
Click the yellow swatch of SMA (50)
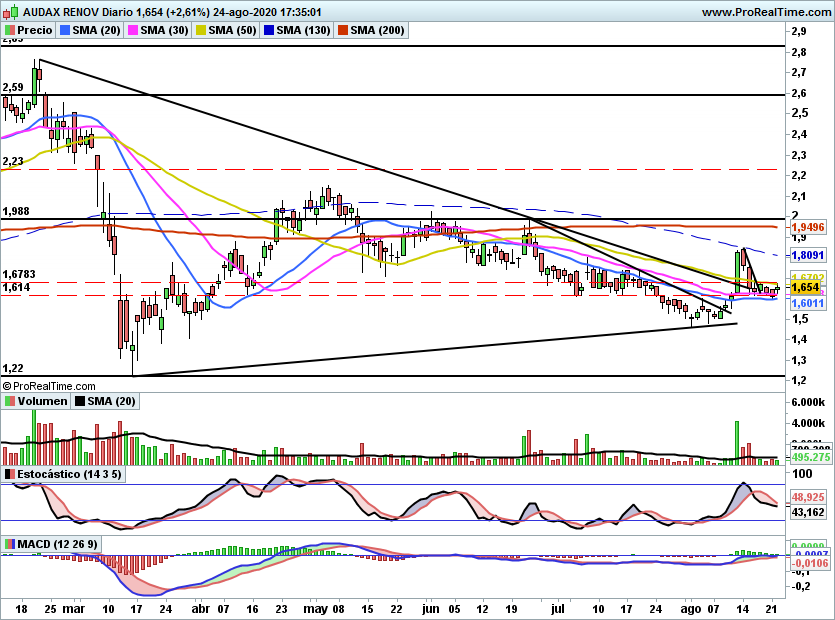(x=201, y=30)
